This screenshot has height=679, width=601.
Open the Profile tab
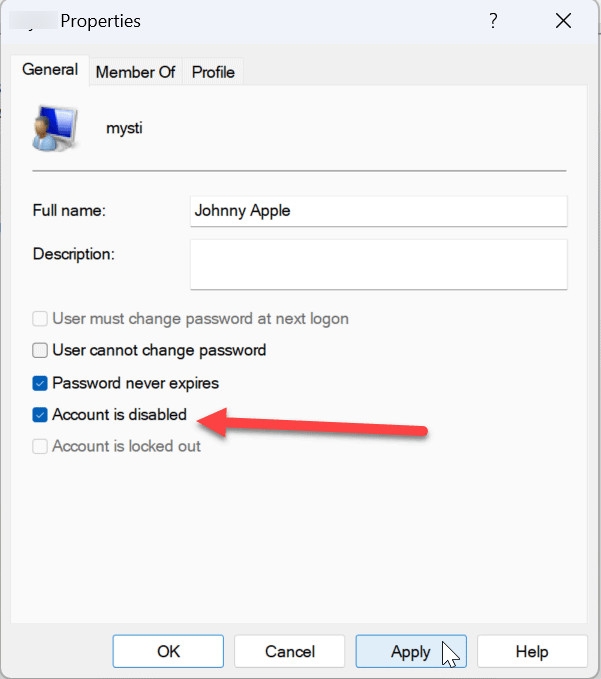pos(213,72)
